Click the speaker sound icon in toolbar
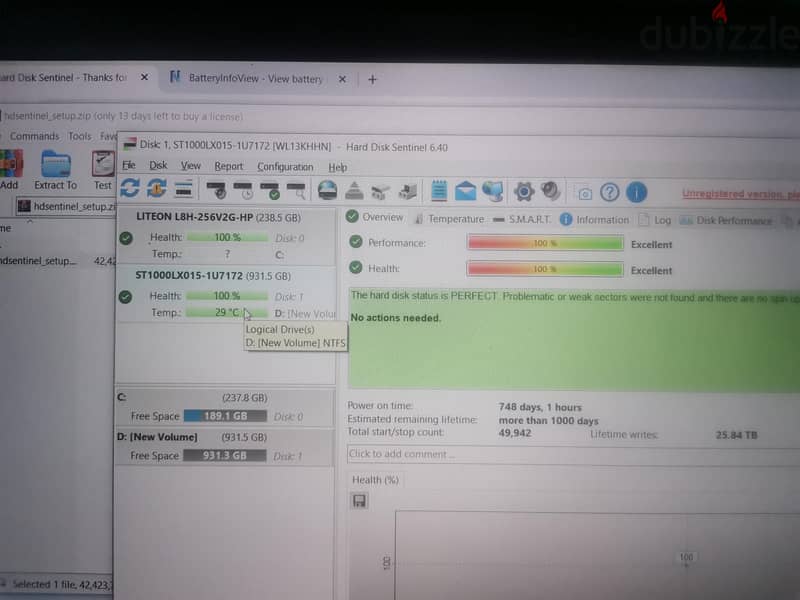 tap(551, 191)
